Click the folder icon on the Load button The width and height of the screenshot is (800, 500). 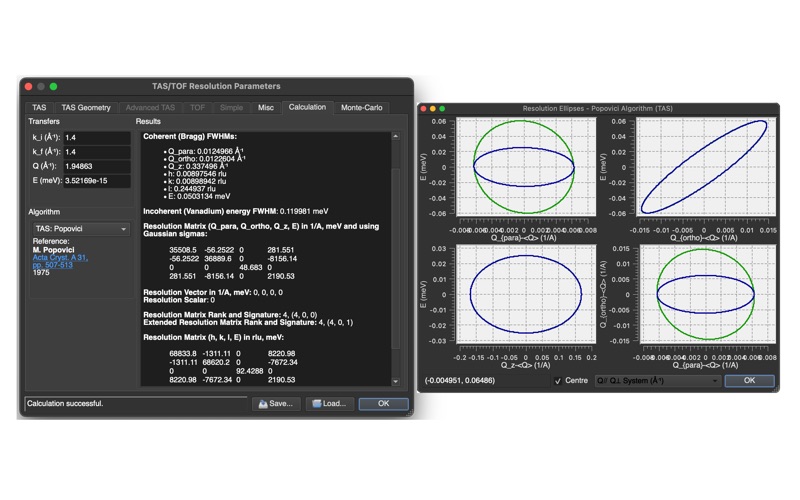click(x=317, y=404)
